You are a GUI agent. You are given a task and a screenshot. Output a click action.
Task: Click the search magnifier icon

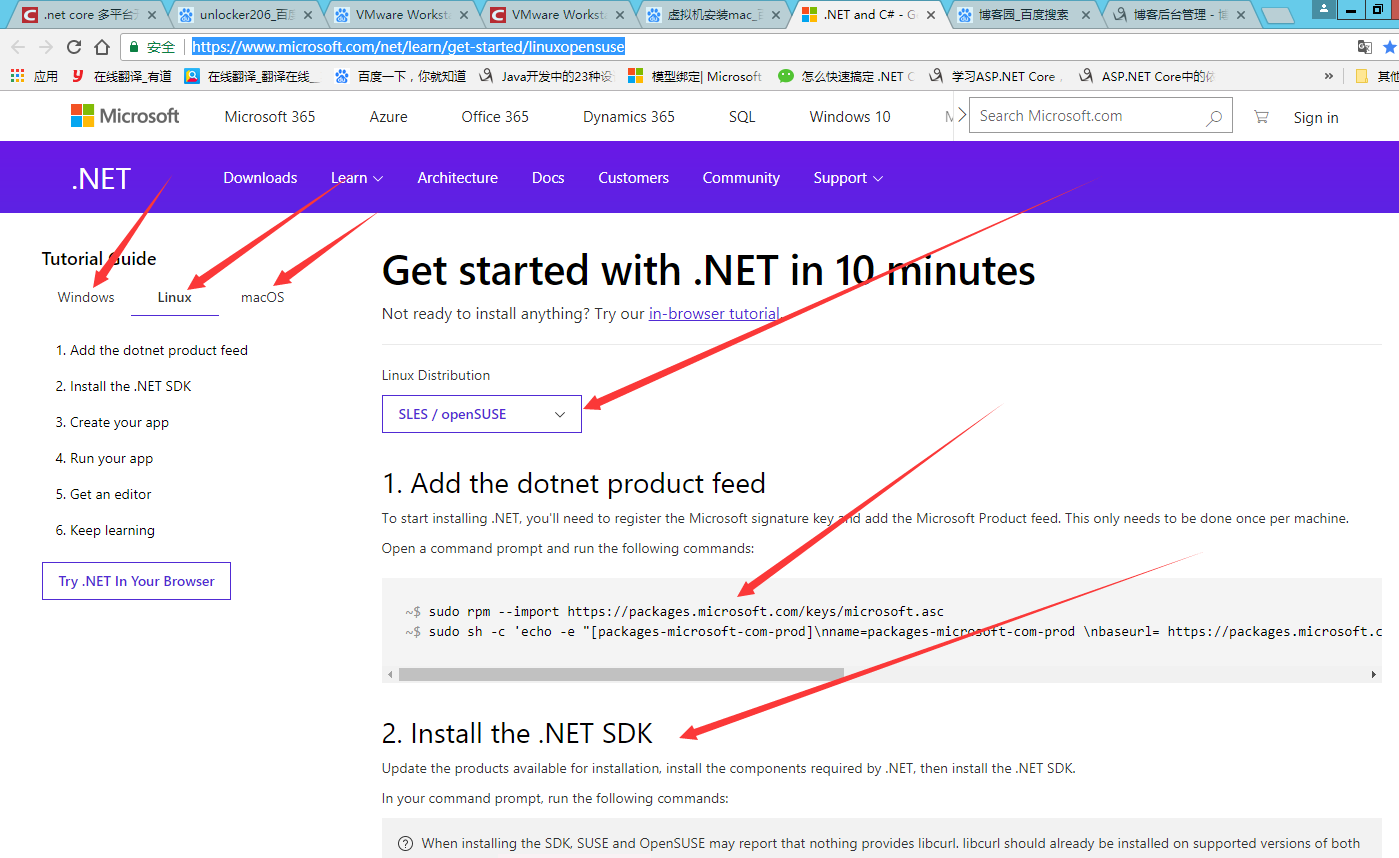click(1214, 117)
